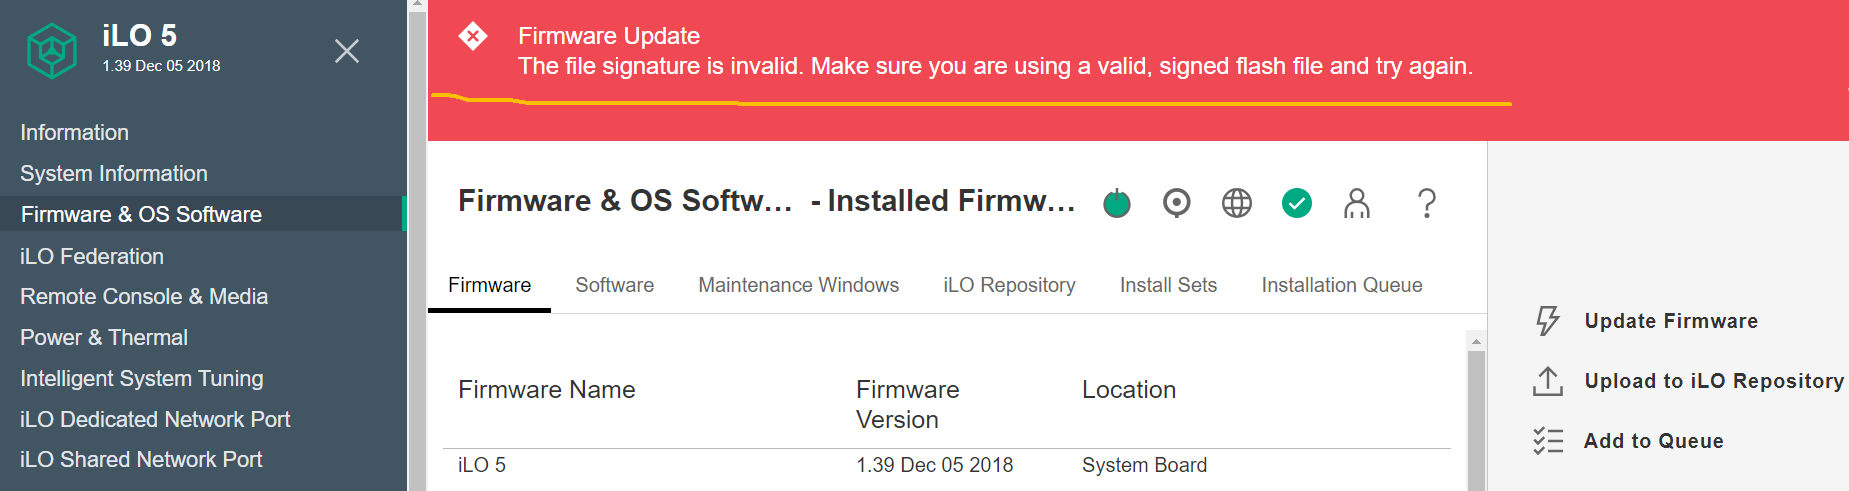This screenshot has height=491, width=1849.
Task: Open help via question mark icon
Action: click(x=1427, y=204)
